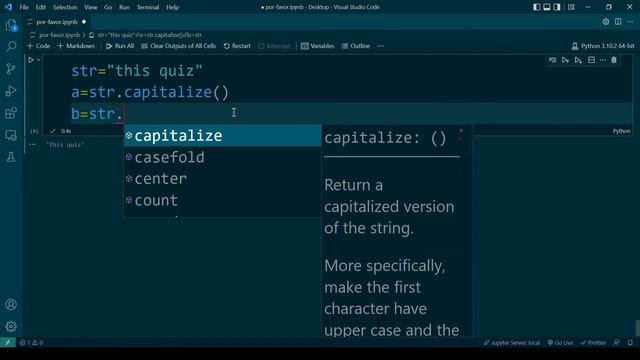Open the Manage gear icon

coord(11,326)
